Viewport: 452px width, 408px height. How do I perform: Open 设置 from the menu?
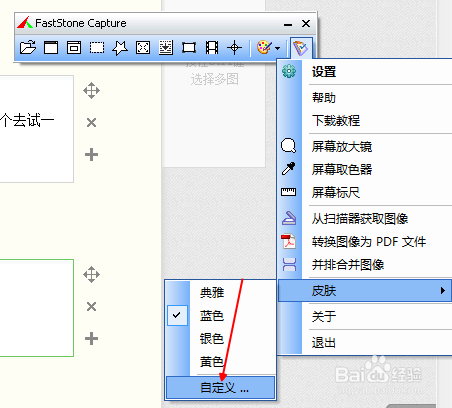(365, 72)
